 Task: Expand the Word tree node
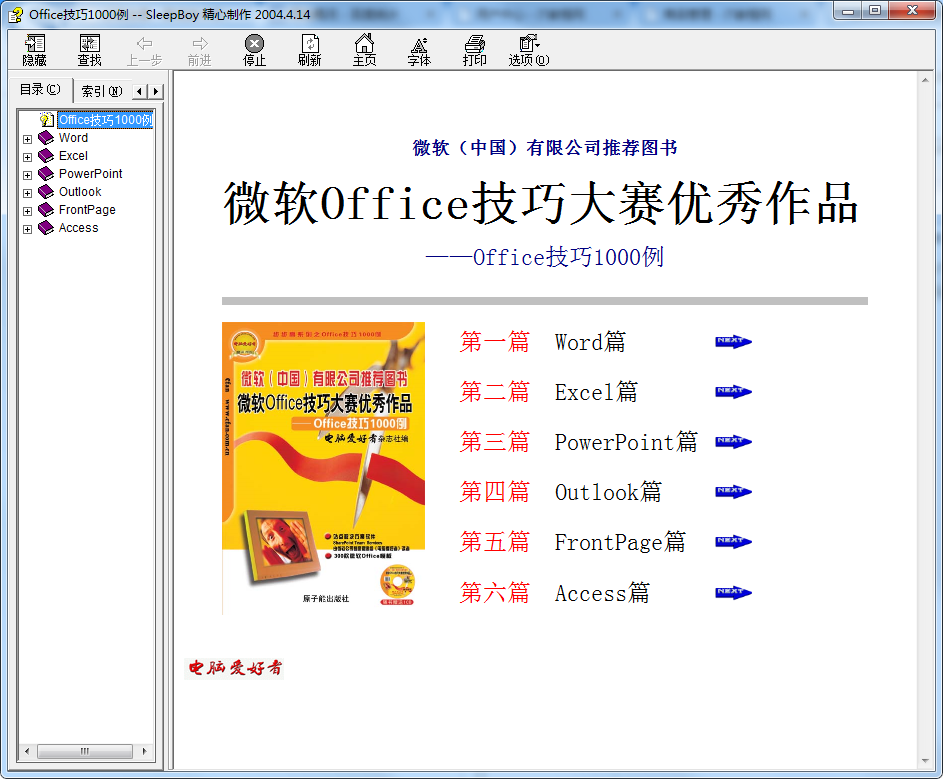tap(28, 138)
